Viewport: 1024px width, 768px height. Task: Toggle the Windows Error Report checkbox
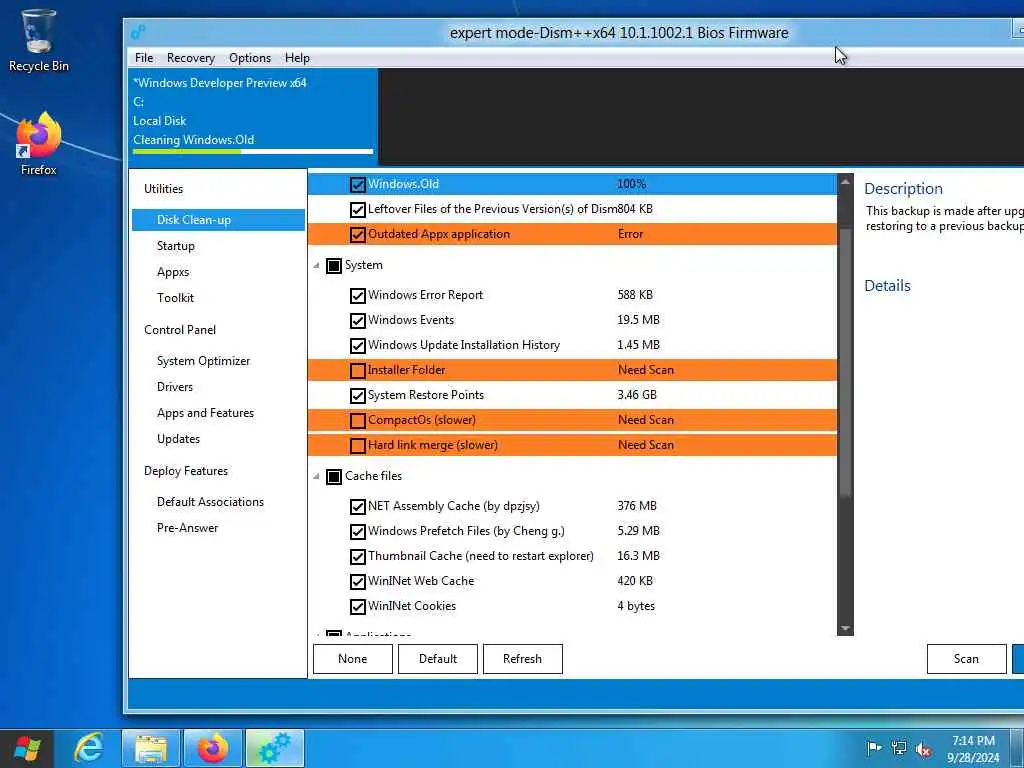point(357,296)
